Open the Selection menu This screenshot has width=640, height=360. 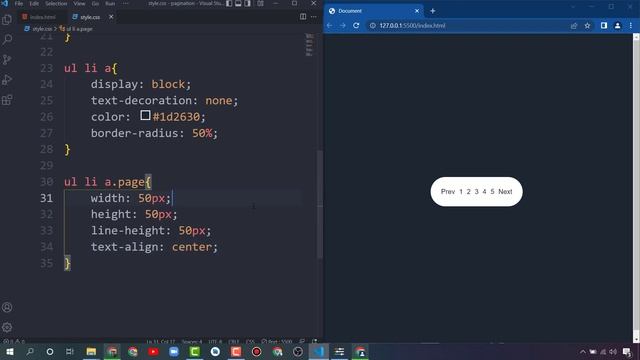(x=56, y=3)
